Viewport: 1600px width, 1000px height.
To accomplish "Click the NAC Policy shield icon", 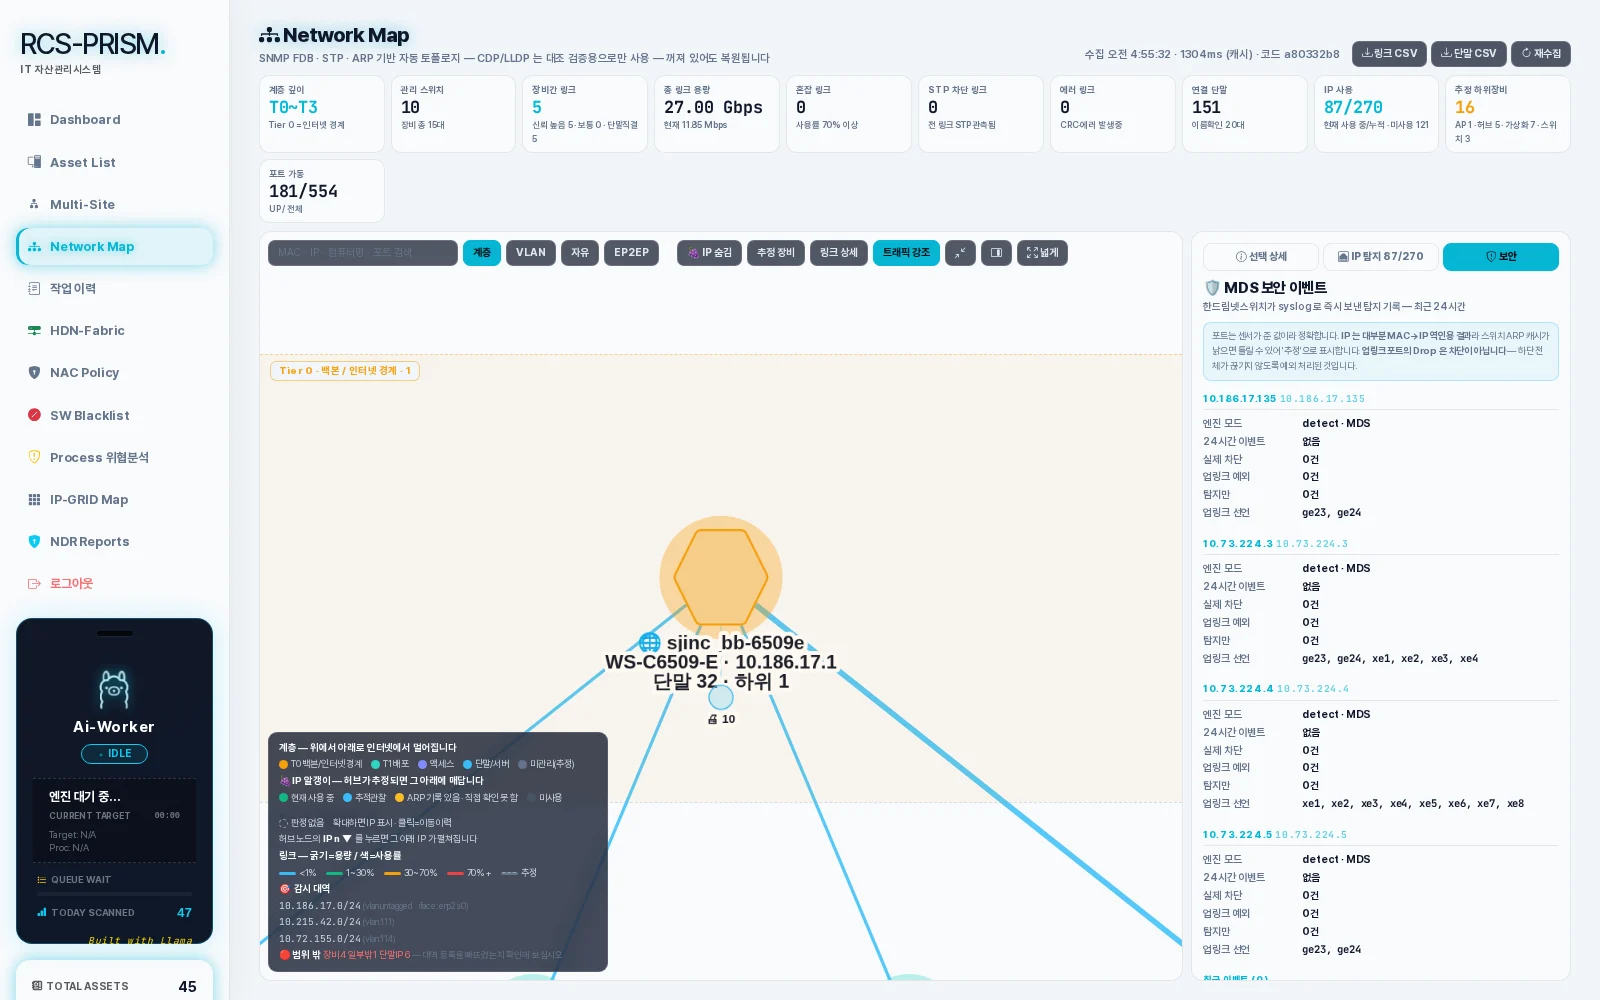I will pos(34,372).
